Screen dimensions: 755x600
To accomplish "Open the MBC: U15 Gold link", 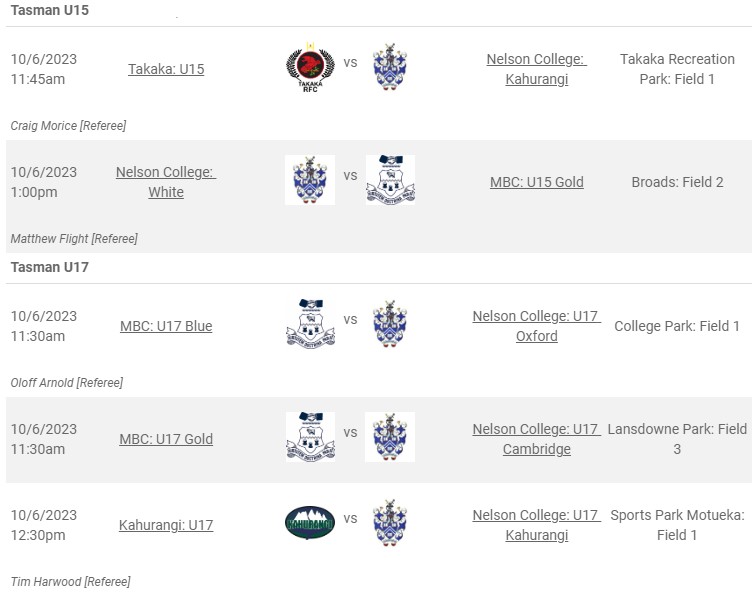I will [536, 182].
